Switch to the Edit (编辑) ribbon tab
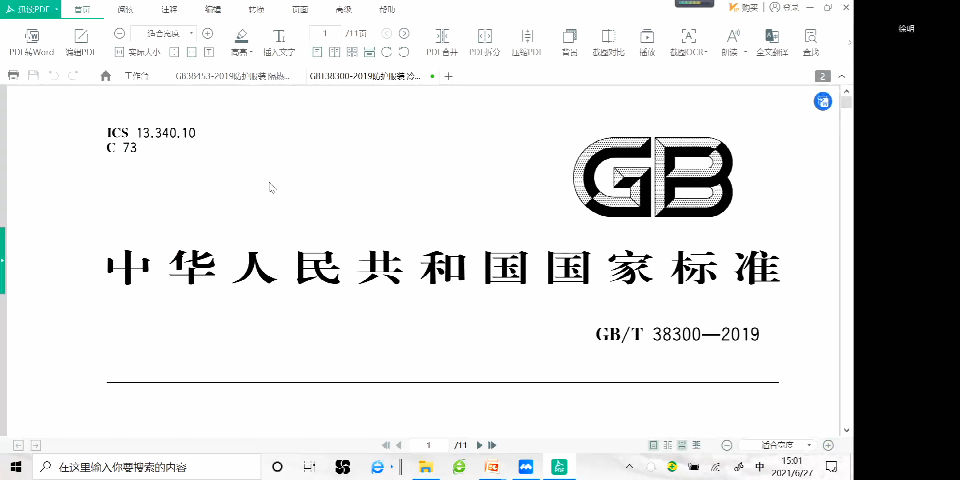Screen dimensions: 960x480 [213, 9]
